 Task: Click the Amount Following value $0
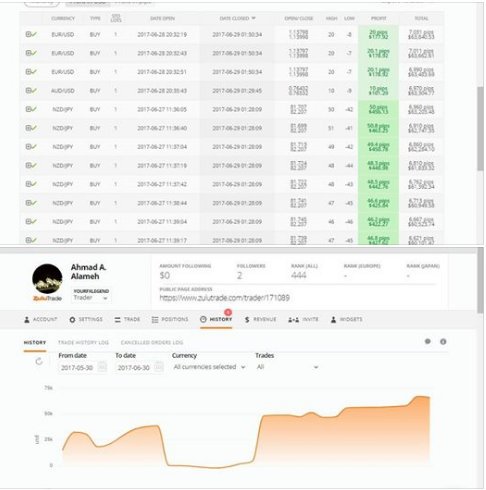pyautogui.click(x=165, y=275)
